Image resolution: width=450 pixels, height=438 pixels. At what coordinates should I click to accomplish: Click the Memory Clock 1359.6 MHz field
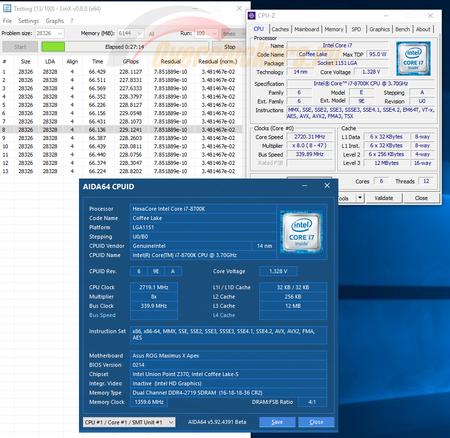click(x=149, y=402)
